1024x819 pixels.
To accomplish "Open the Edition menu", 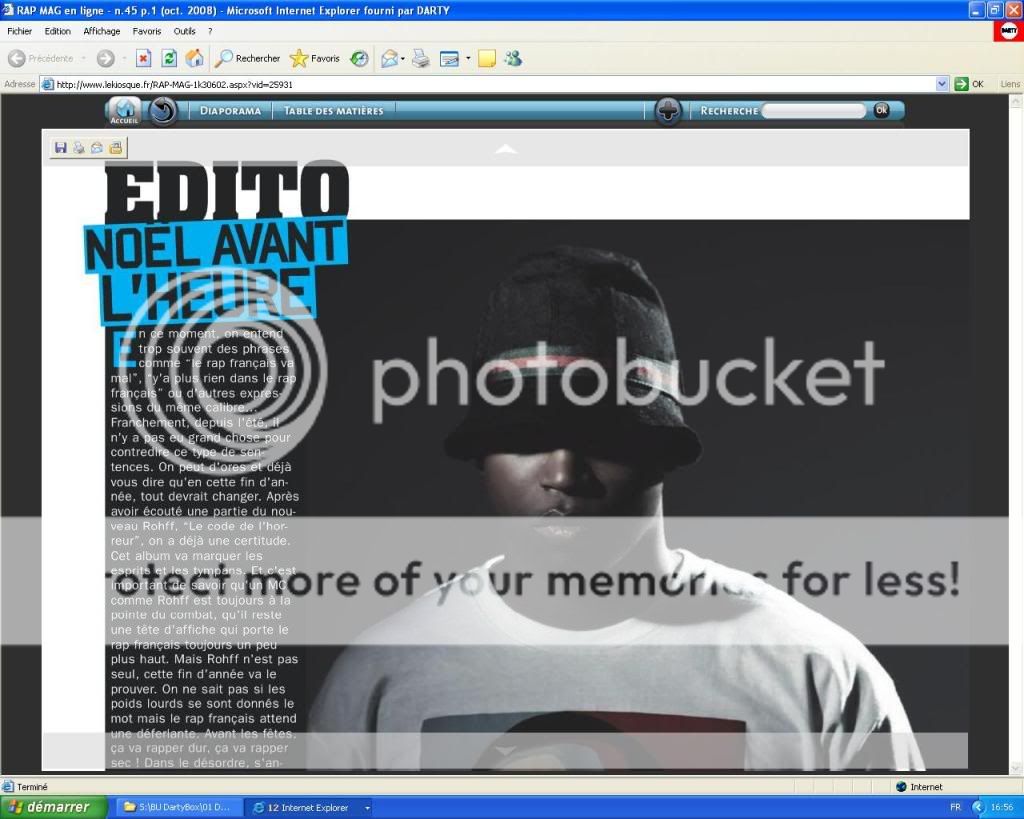I will click(57, 31).
